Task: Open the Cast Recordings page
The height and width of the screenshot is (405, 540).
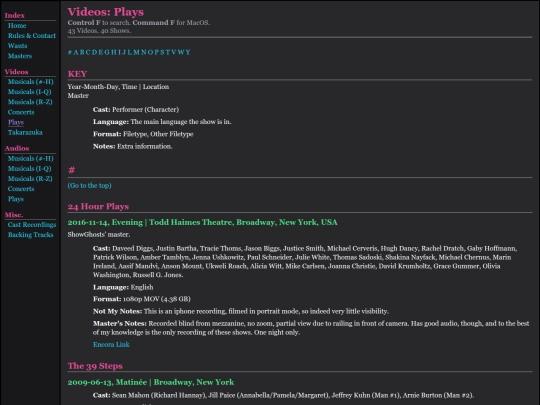Action: click(32, 225)
